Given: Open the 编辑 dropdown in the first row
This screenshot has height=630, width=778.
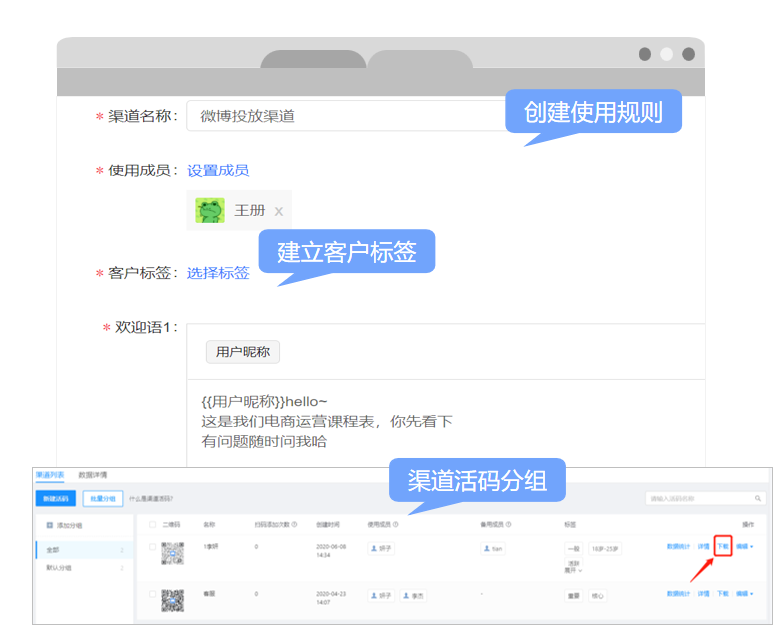Looking at the screenshot, I should pyautogui.click(x=743, y=547).
